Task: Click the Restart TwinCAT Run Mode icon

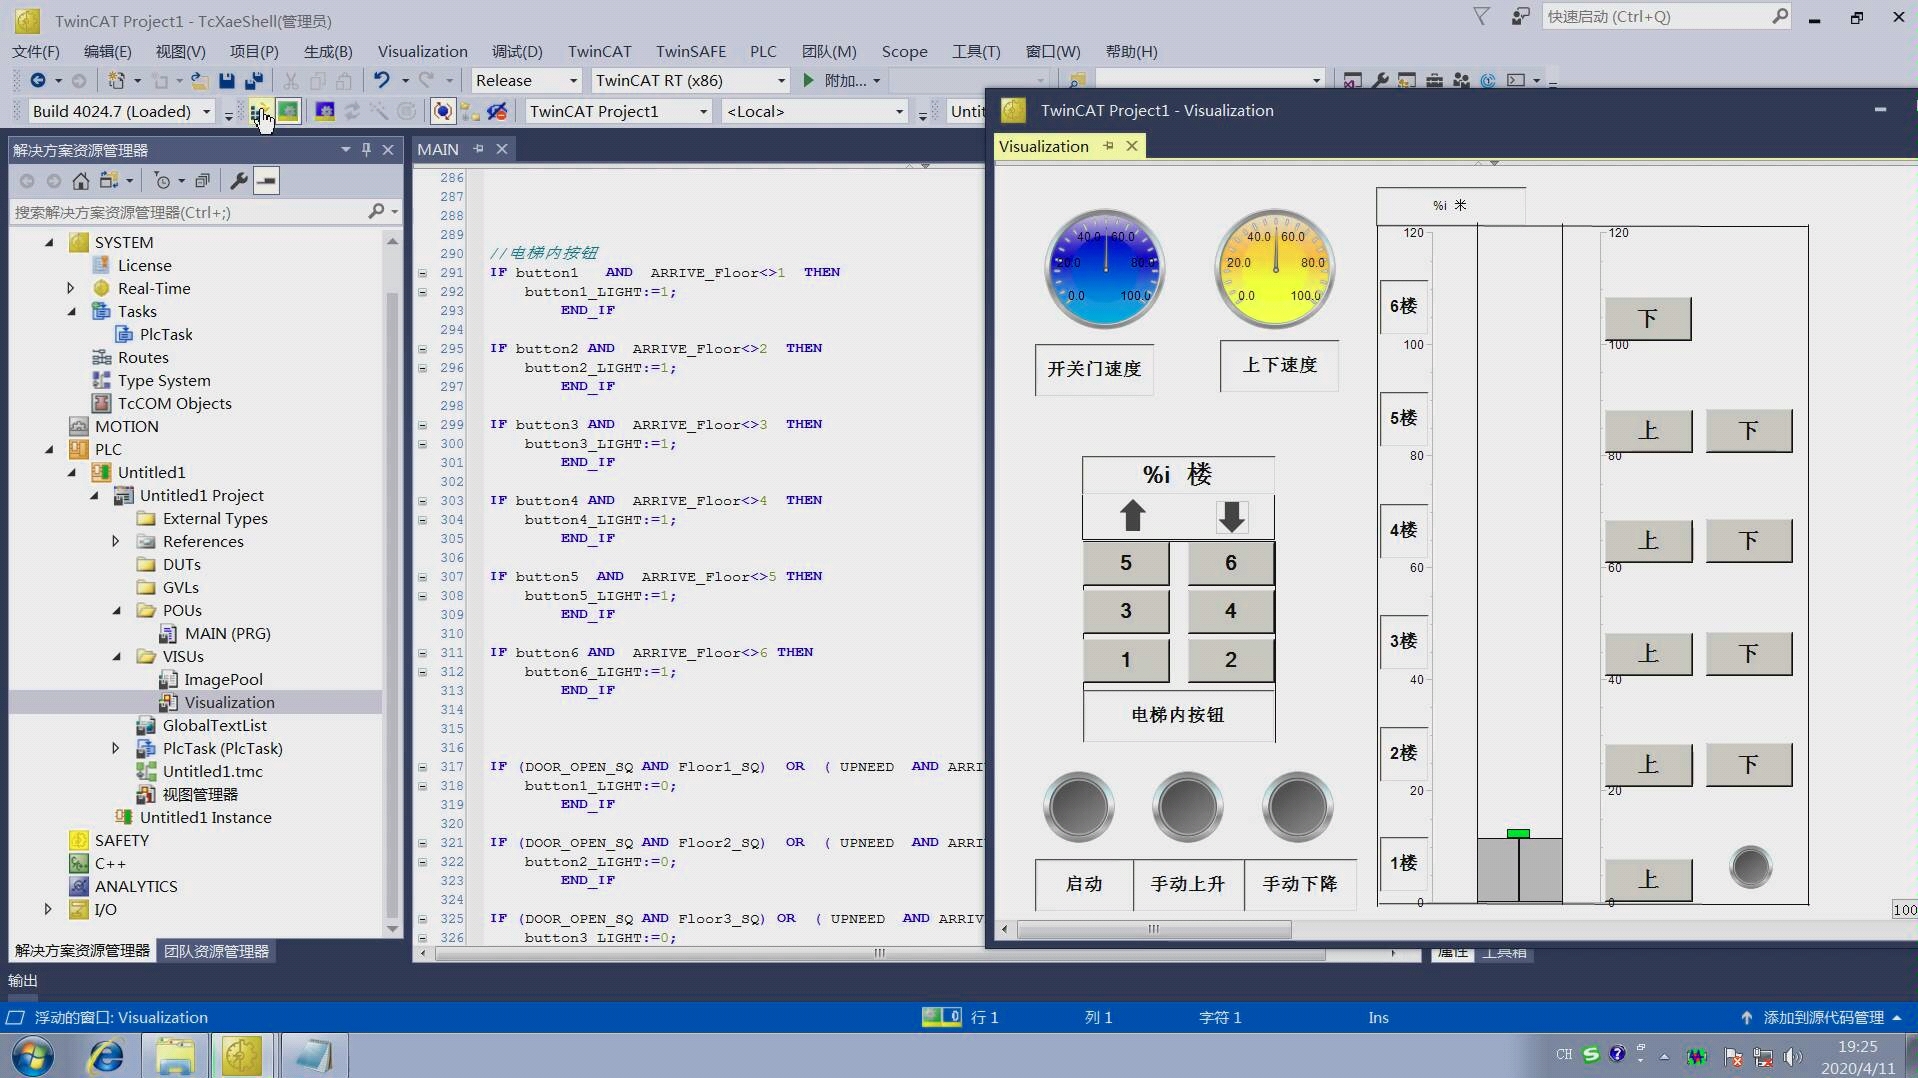Action: [x=288, y=111]
